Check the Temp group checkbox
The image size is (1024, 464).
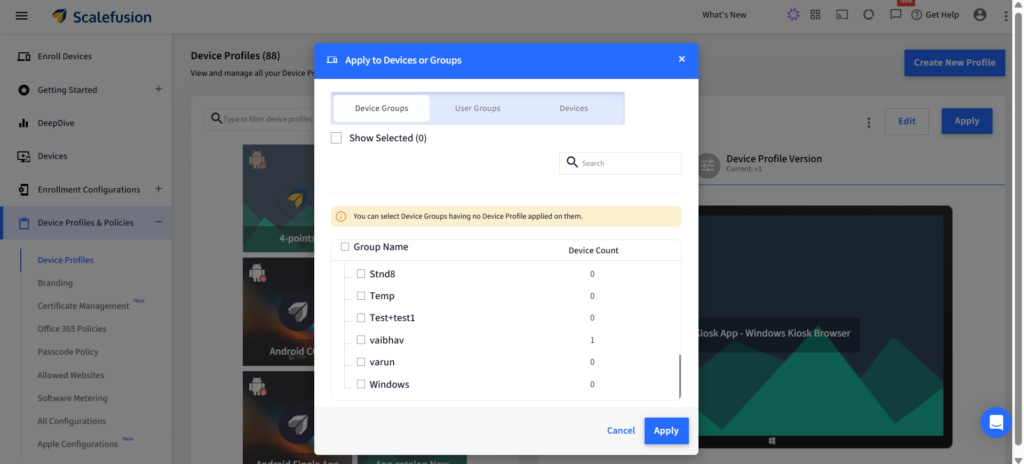click(361, 296)
